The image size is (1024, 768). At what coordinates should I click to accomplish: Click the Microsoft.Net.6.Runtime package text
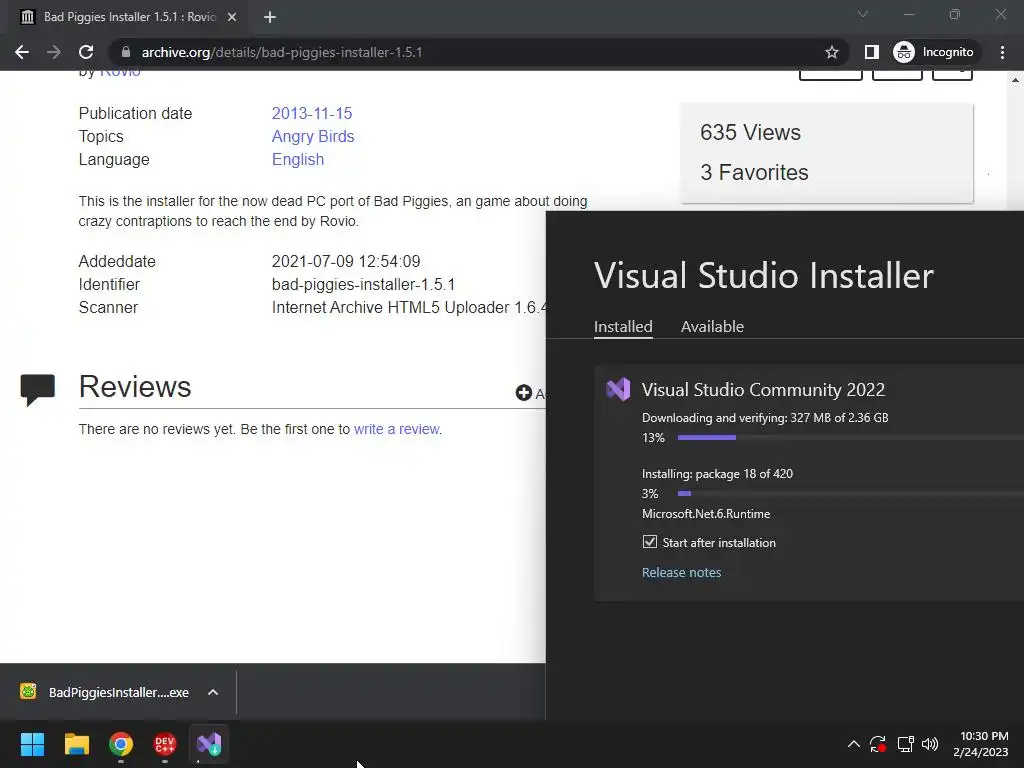tap(706, 514)
